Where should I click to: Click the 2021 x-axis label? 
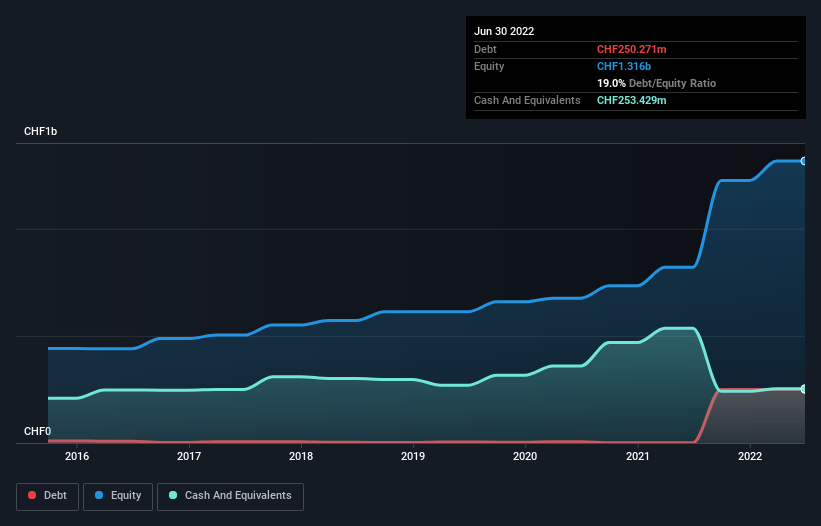tap(638, 456)
